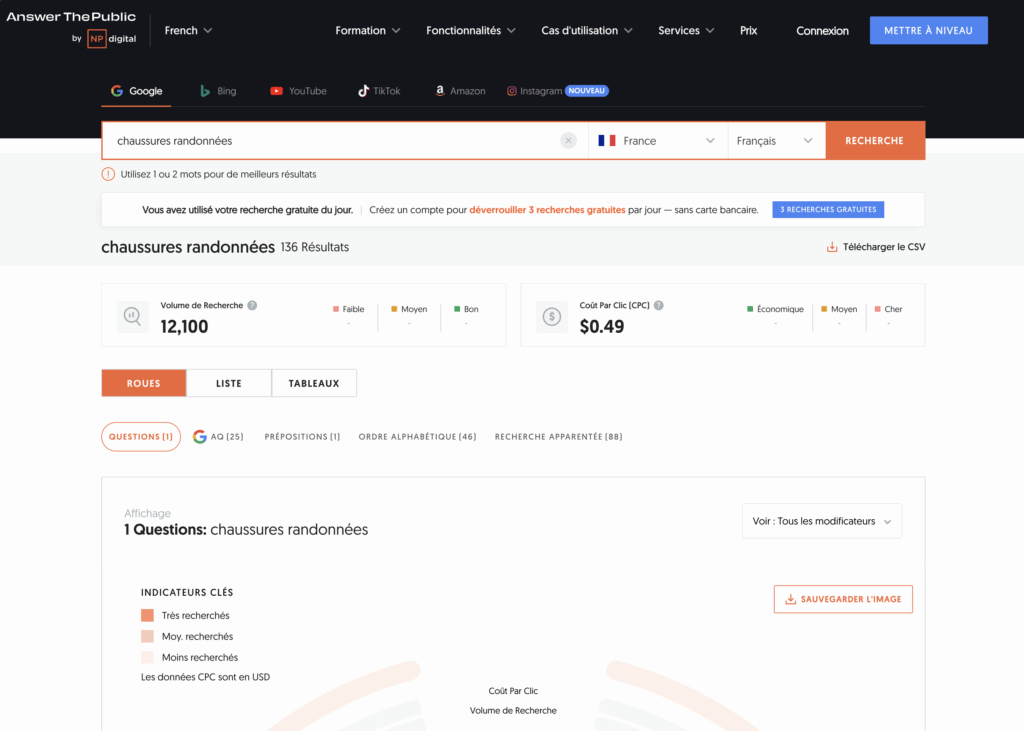Switch to the Amazon search tab
This screenshot has height=731, width=1024.
pyautogui.click(x=460, y=91)
